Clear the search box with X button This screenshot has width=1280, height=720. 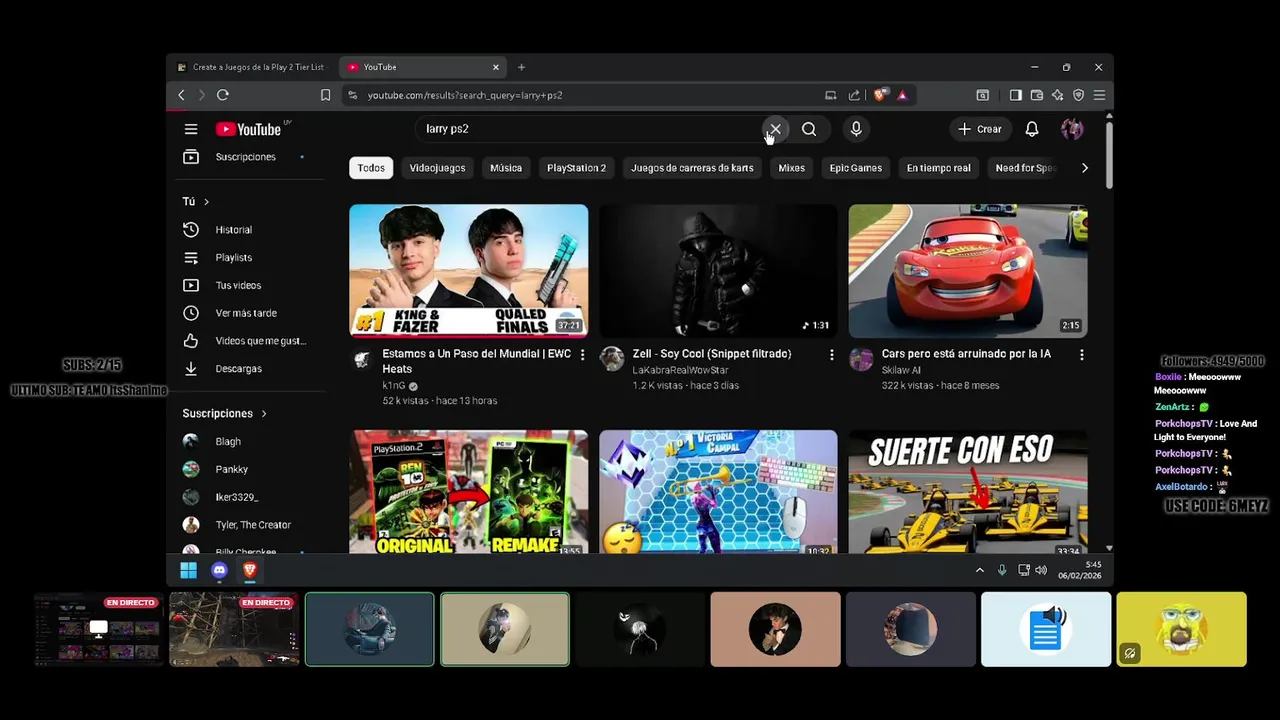775,129
